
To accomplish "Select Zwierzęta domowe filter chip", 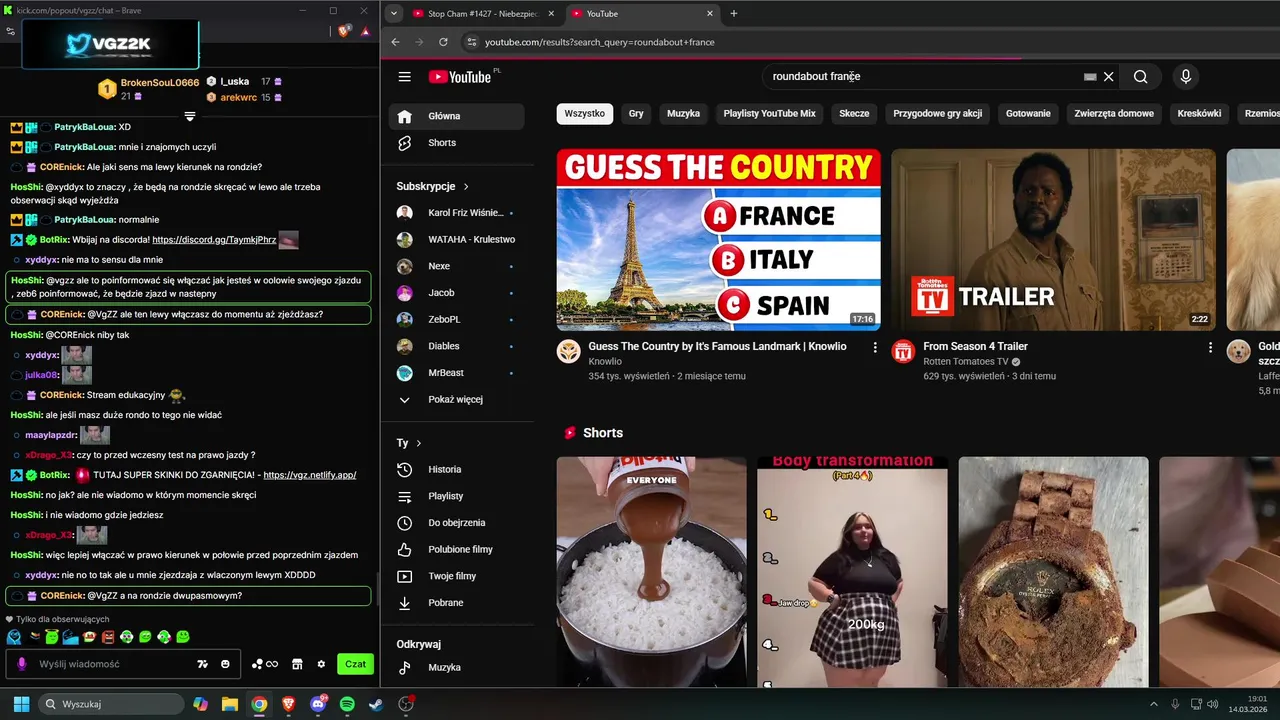I will tap(1114, 114).
